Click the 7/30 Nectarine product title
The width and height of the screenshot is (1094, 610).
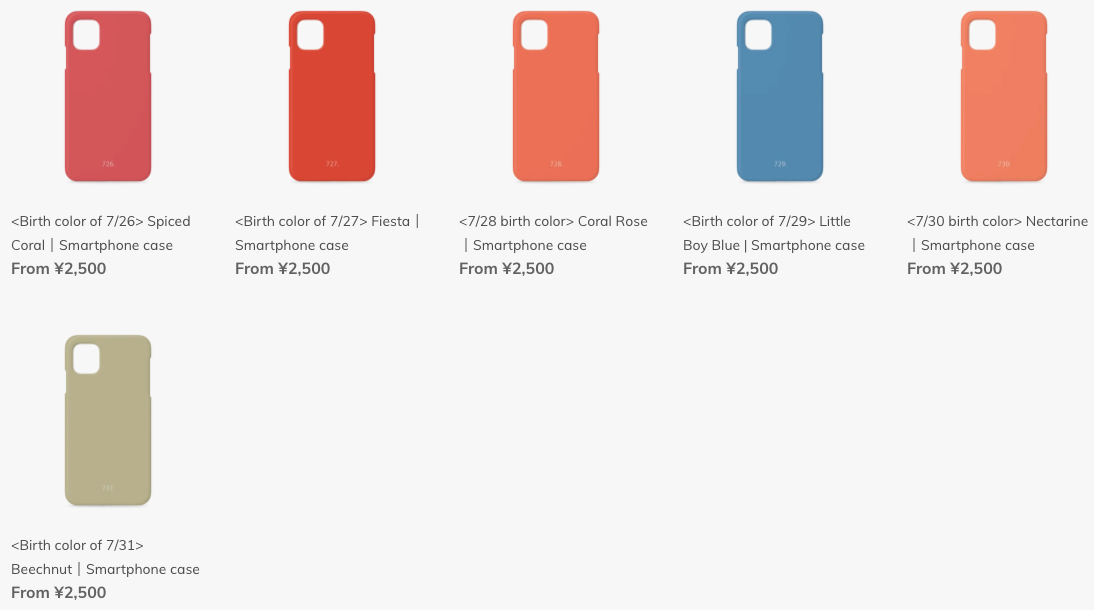pos(997,233)
